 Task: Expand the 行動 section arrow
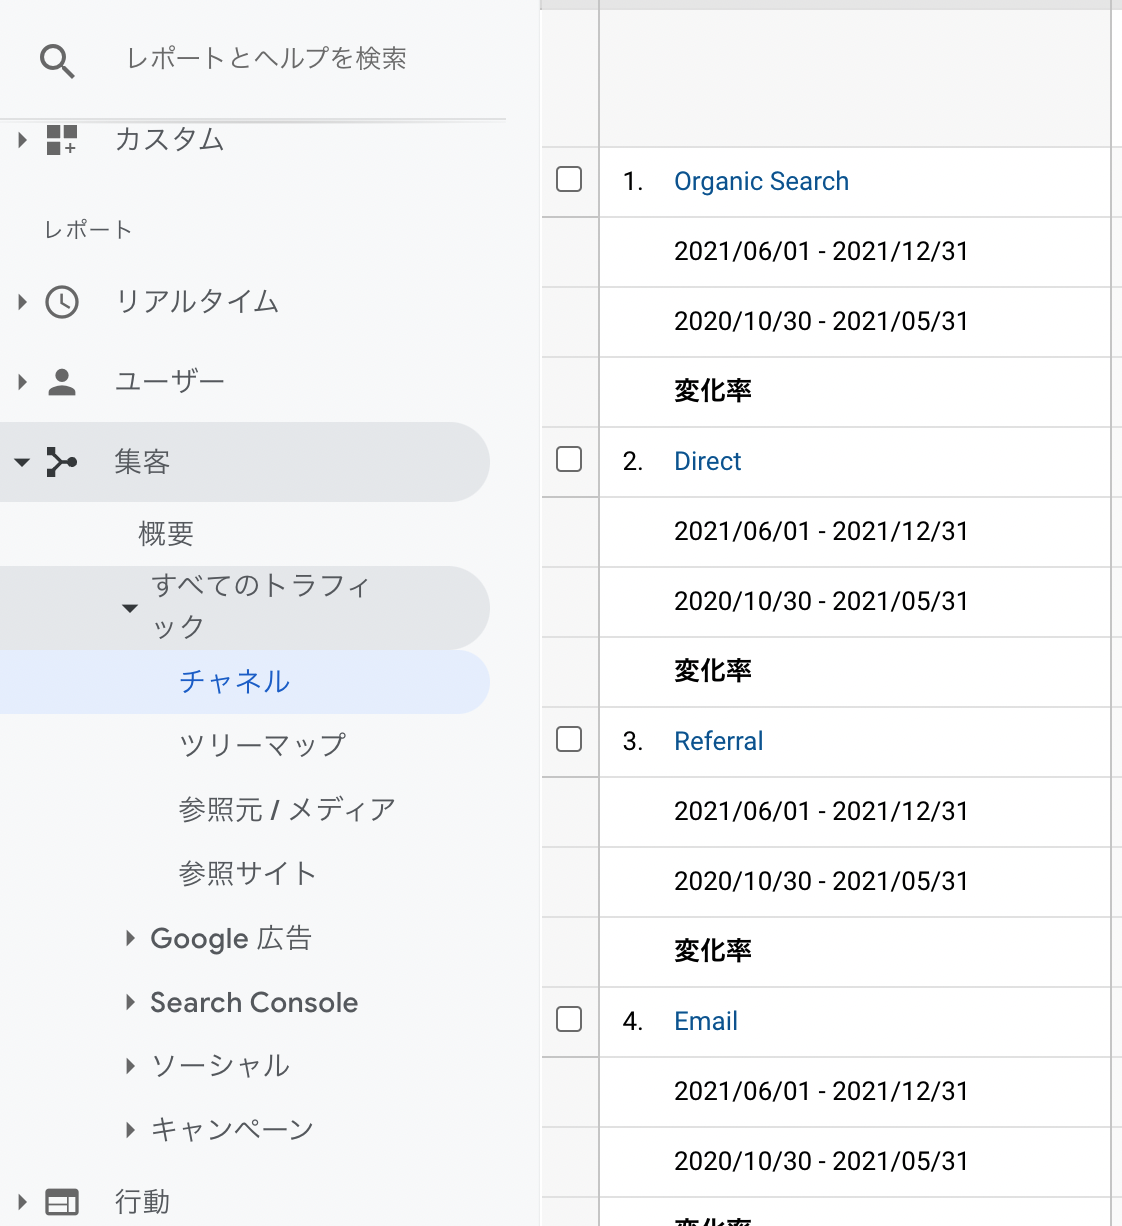tap(22, 1202)
